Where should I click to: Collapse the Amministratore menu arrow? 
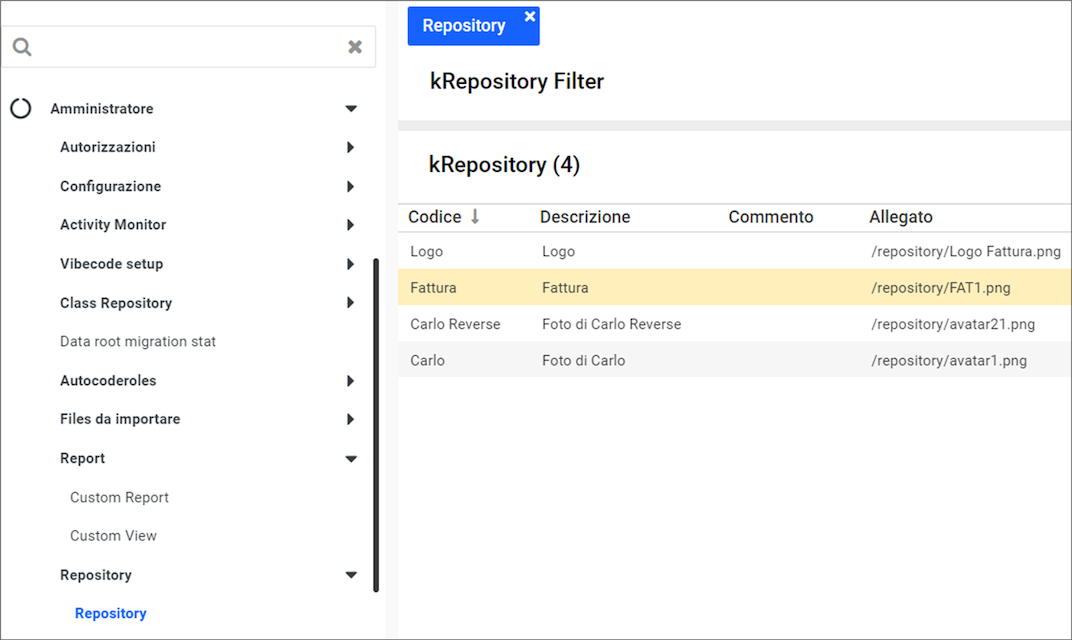pos(351,109)
